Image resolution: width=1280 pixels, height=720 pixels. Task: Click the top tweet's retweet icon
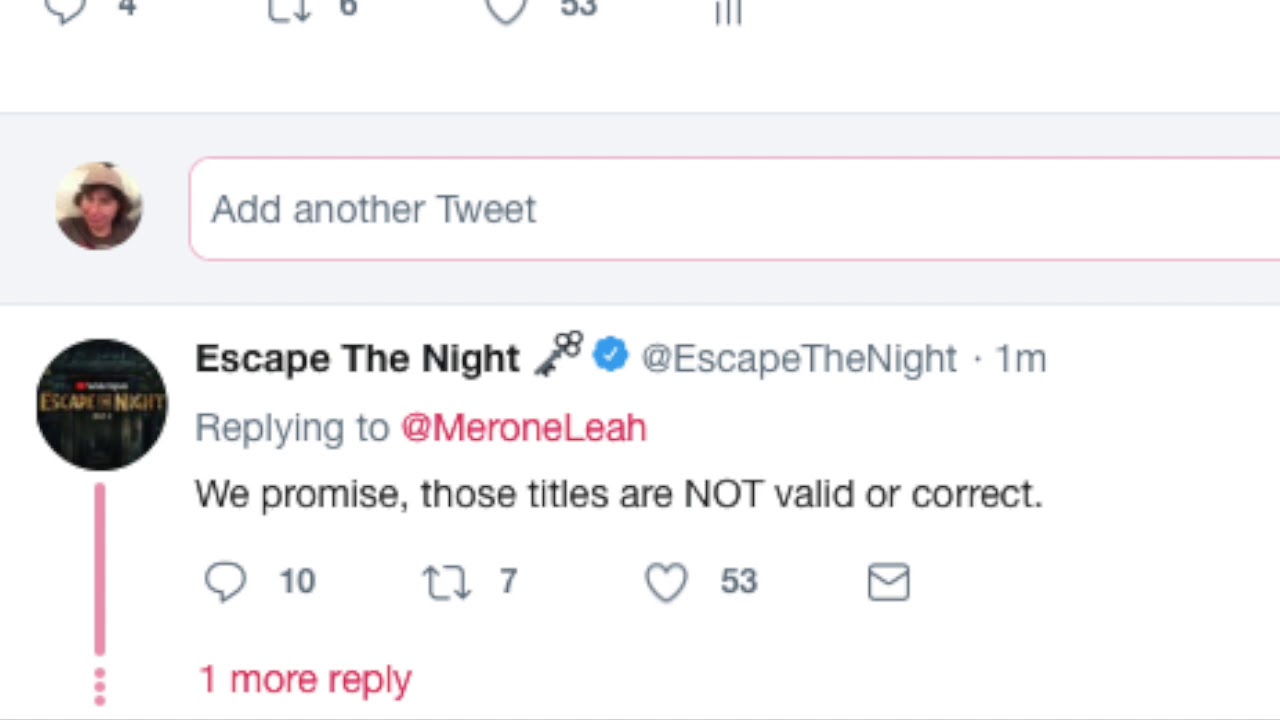289,9
